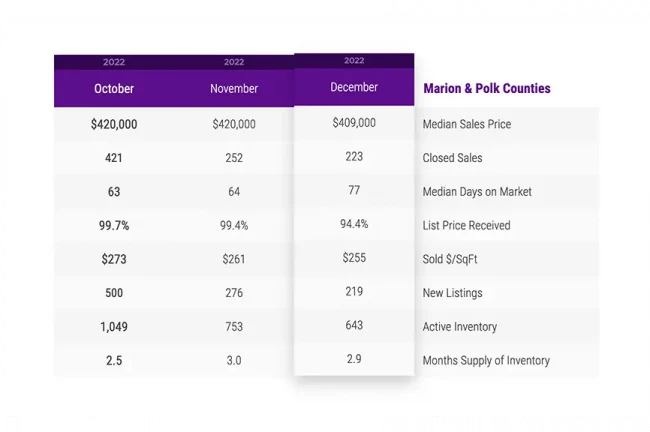
Task: Click the 2022 label above November
Action: pos(234,62)
